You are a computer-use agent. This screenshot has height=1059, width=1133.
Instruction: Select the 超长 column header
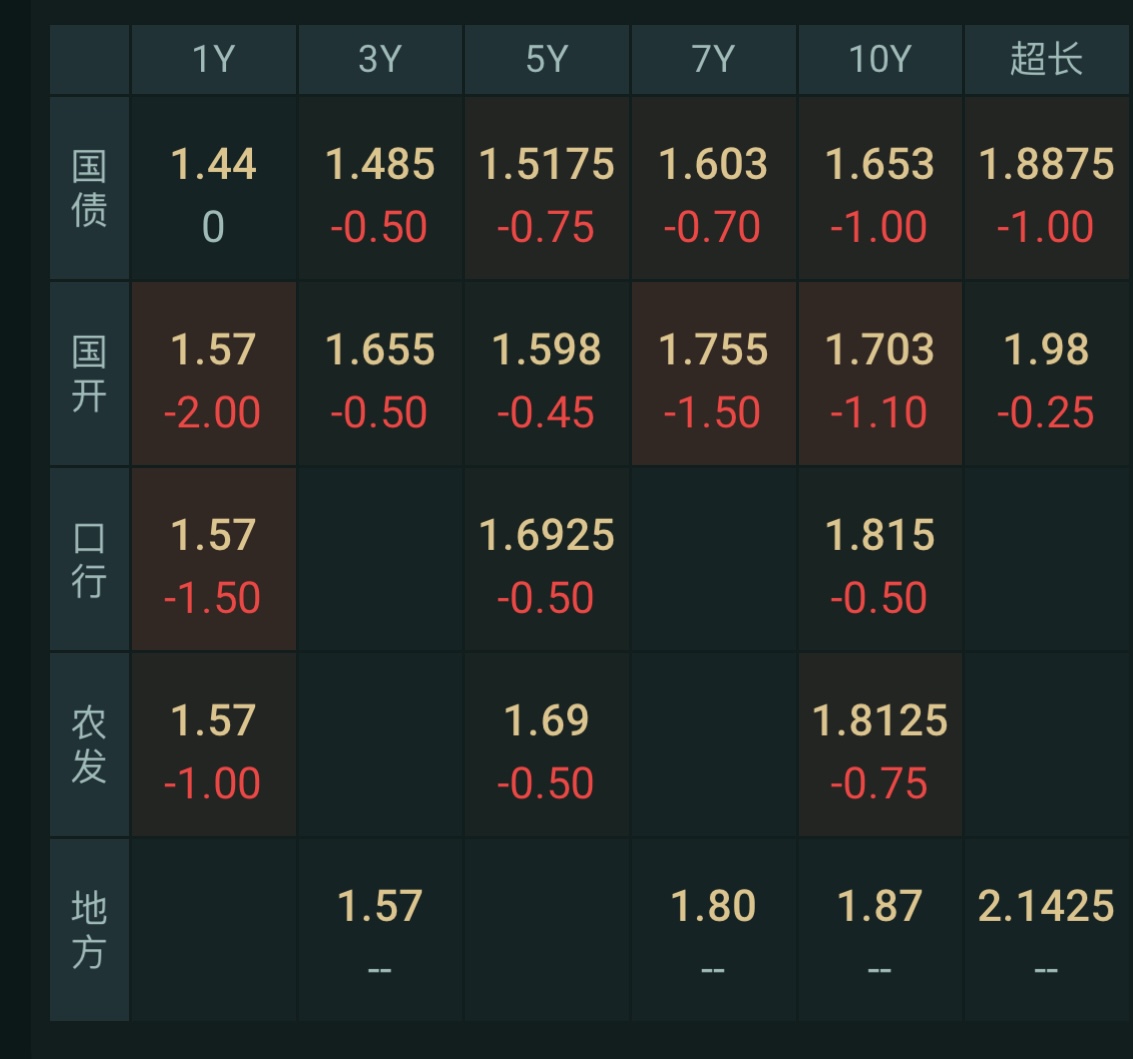pos(1046,61)
